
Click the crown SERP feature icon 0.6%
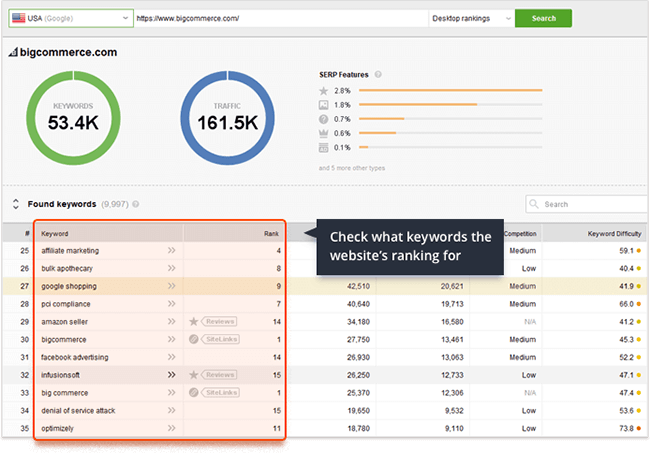click(x=323, y=133)
